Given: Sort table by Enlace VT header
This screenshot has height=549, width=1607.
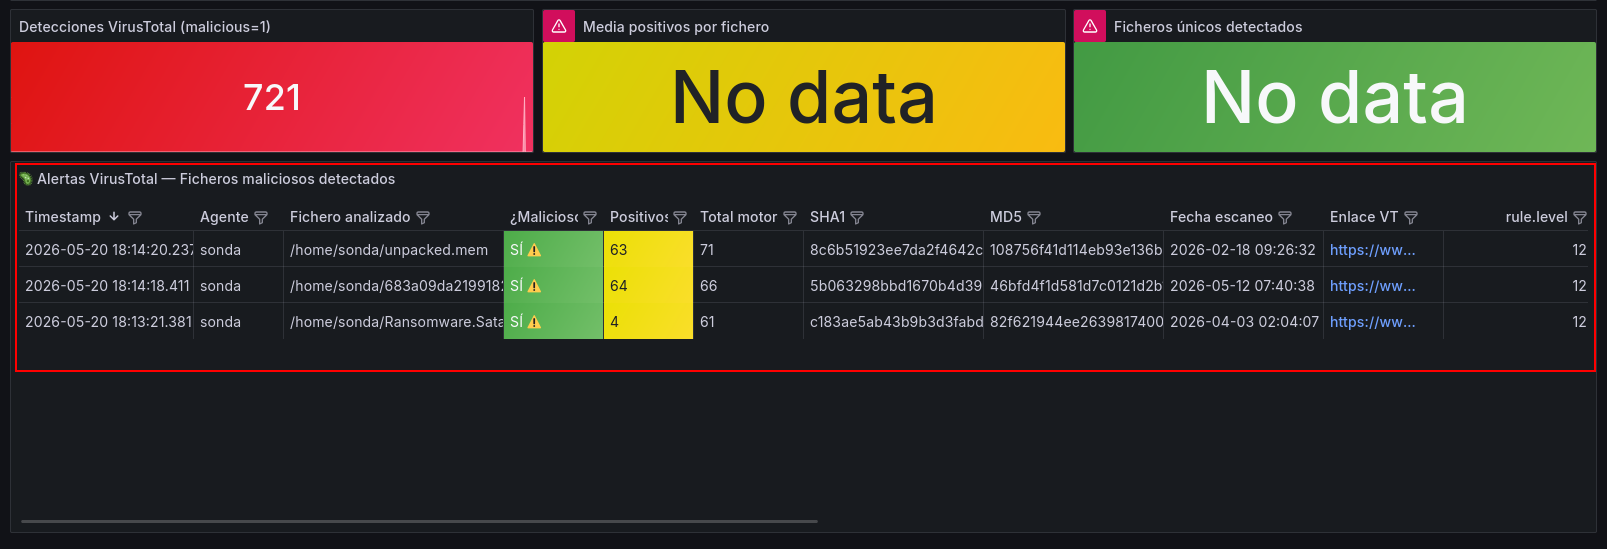Looking at the screenshot, I should coord(1364,217).
